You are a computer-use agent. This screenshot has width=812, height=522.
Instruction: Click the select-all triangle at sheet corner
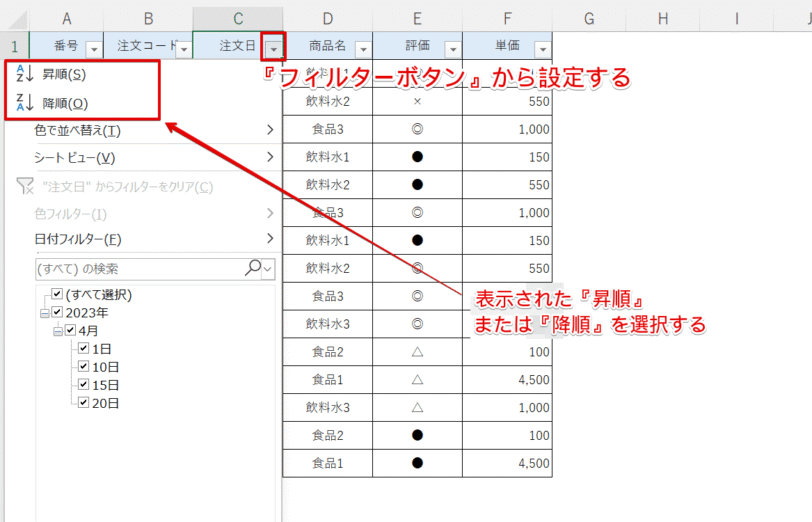[x=17, y=20]
